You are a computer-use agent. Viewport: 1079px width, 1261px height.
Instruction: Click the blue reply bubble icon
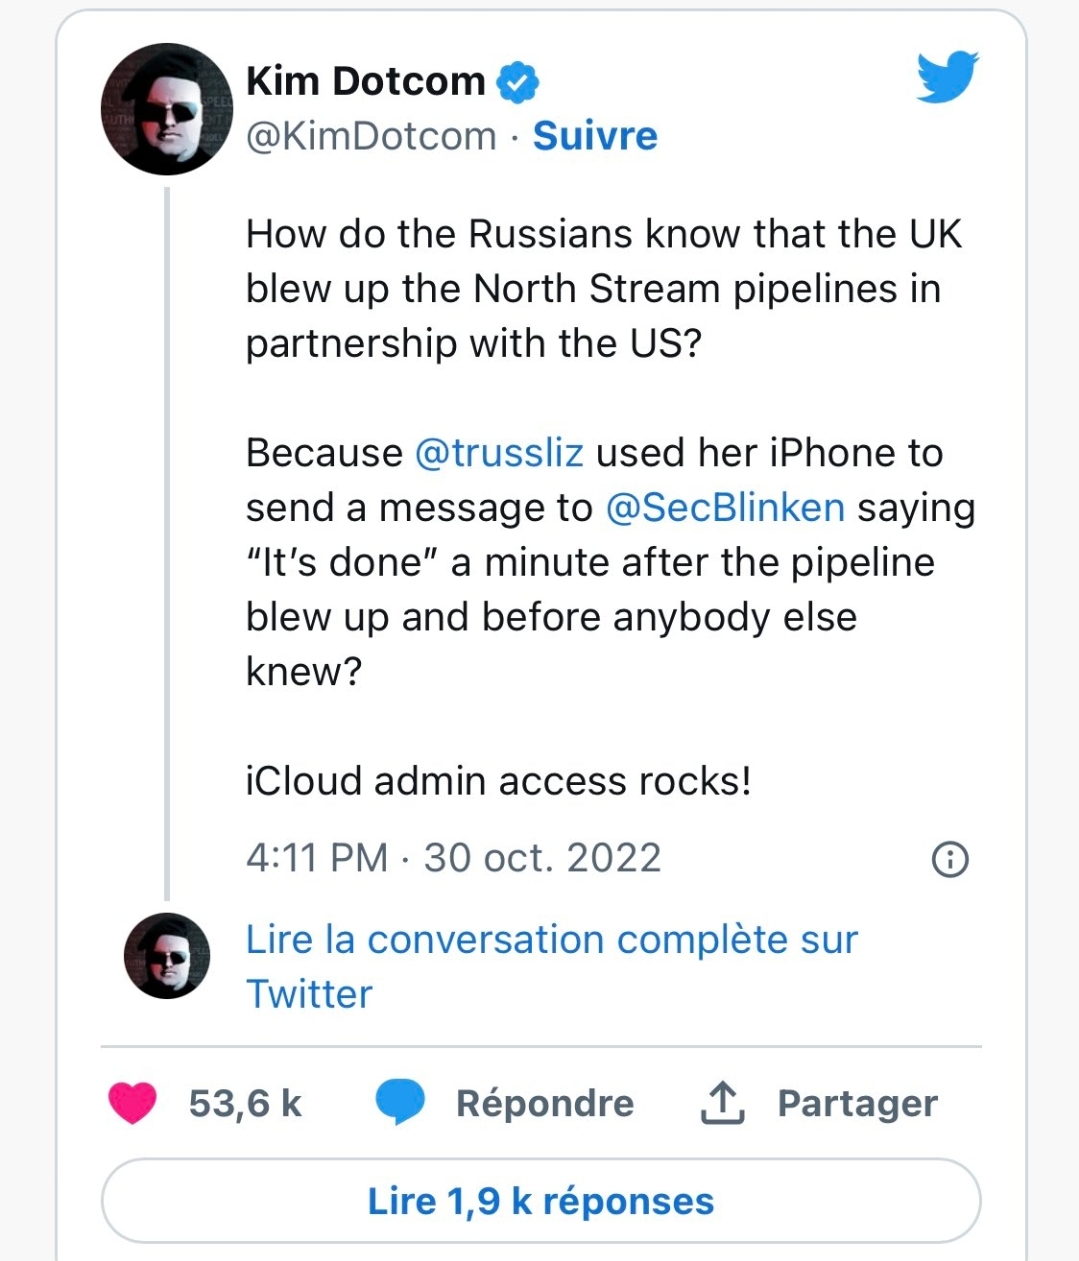(x=400, y=1103)
